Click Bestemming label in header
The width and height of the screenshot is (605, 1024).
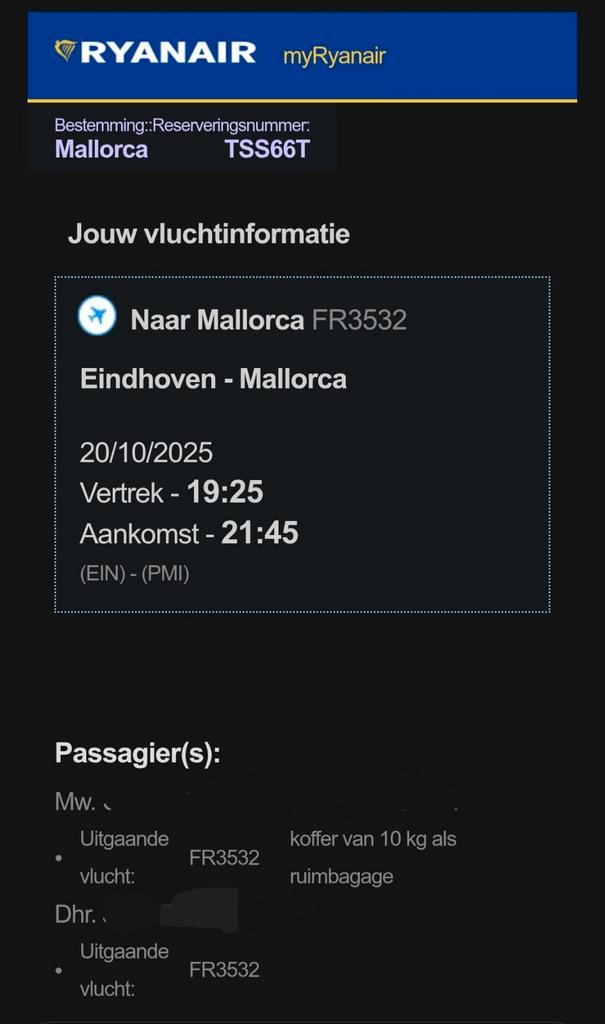tap(98, 126)
